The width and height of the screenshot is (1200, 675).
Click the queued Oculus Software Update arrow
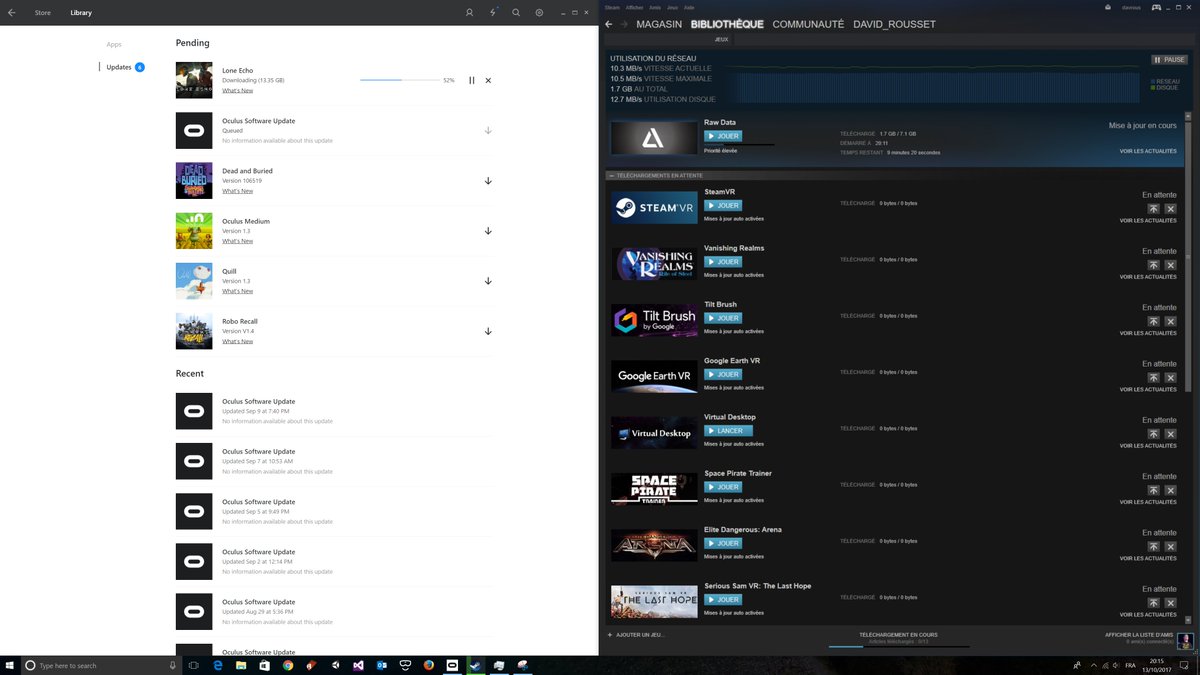click(x=488, y=131)
